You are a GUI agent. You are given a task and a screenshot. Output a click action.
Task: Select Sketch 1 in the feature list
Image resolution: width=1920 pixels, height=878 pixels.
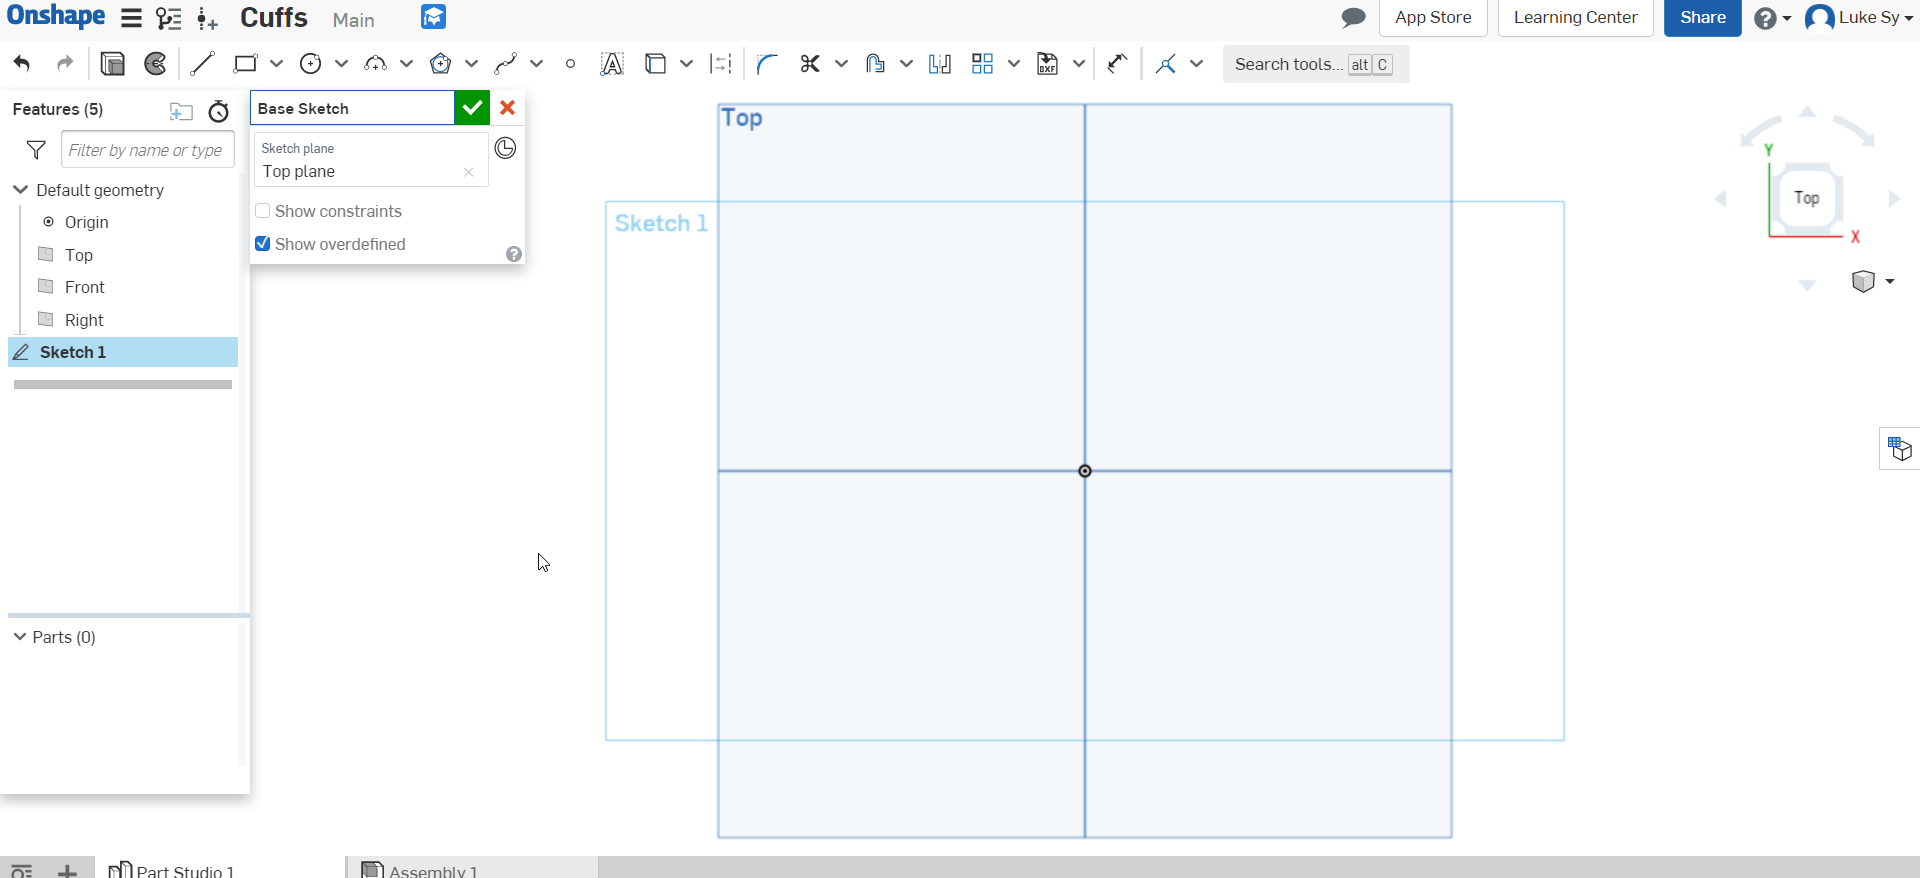123,352
